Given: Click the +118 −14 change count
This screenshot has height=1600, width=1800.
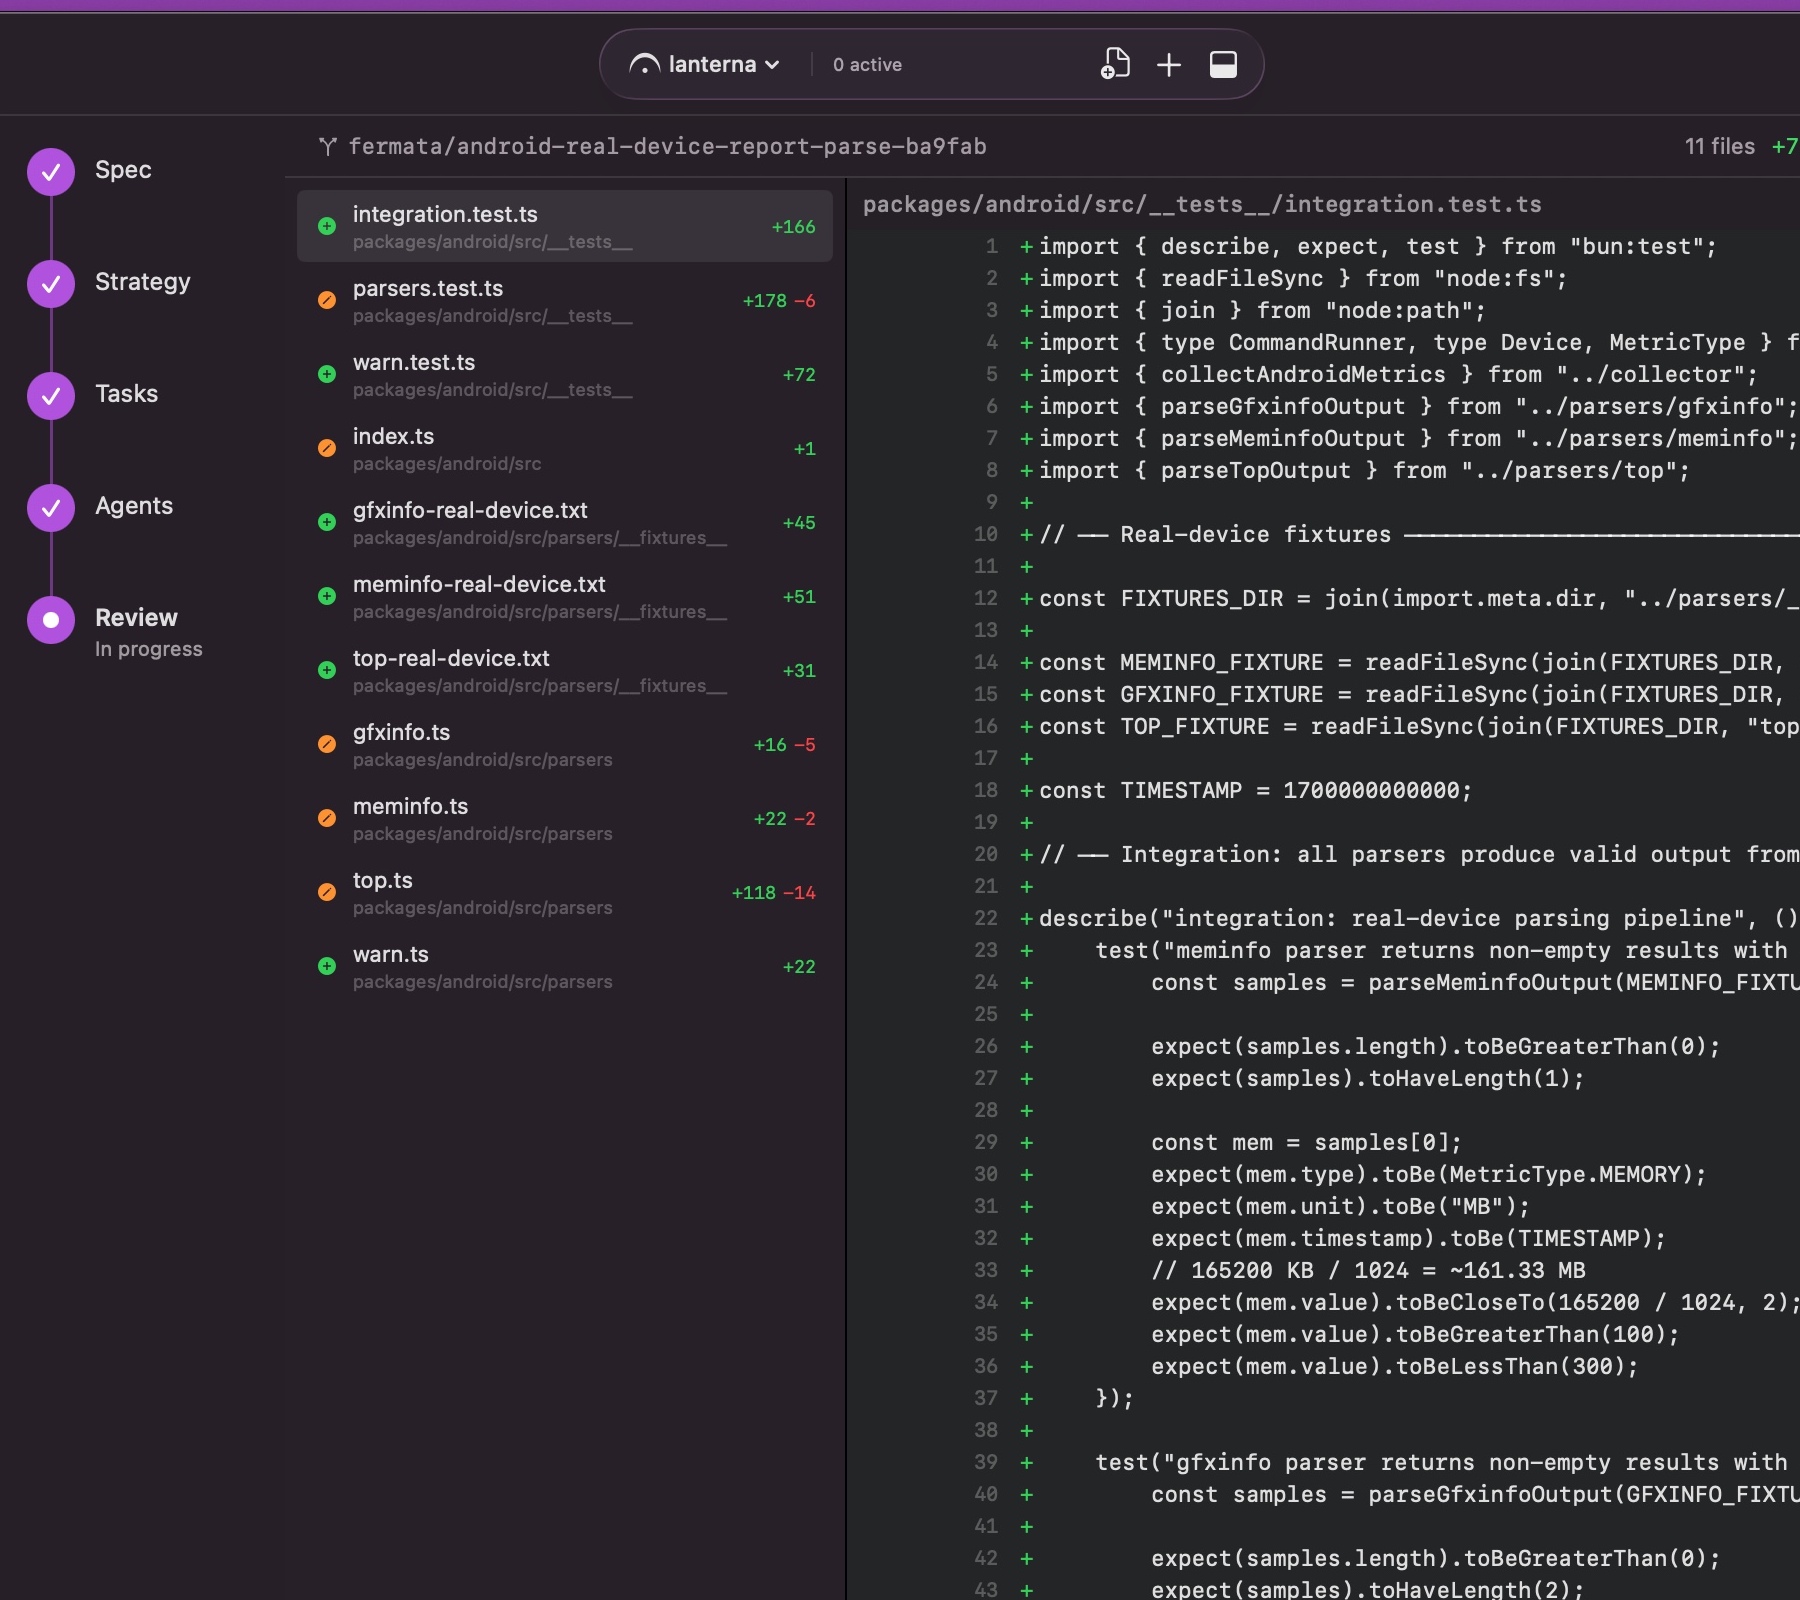Looking at the screenshot, I should click(x=773, y=893).
